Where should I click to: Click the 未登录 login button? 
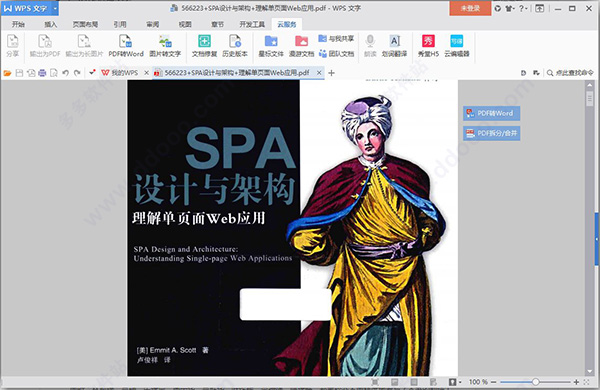tap(470, 8)
